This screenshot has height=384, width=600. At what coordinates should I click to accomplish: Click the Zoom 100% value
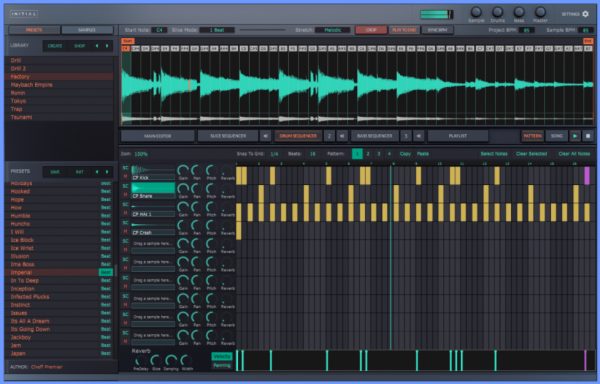[141, 154]
